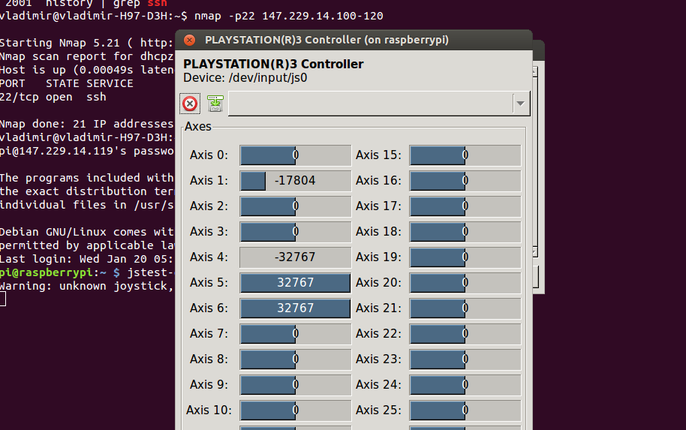Click the Axis 4 bar showing -32767

coord(295,257)
